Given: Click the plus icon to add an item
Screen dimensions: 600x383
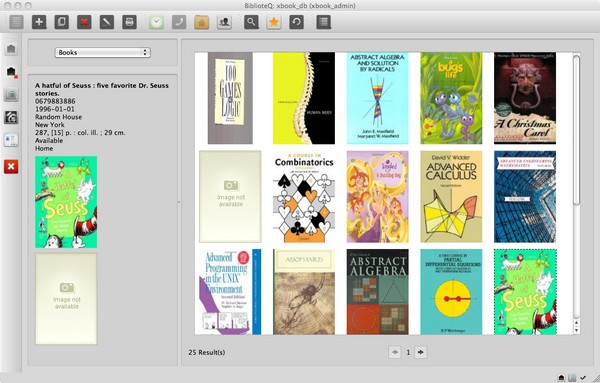Looking at the screenshot, I should [x=39, y=22].
